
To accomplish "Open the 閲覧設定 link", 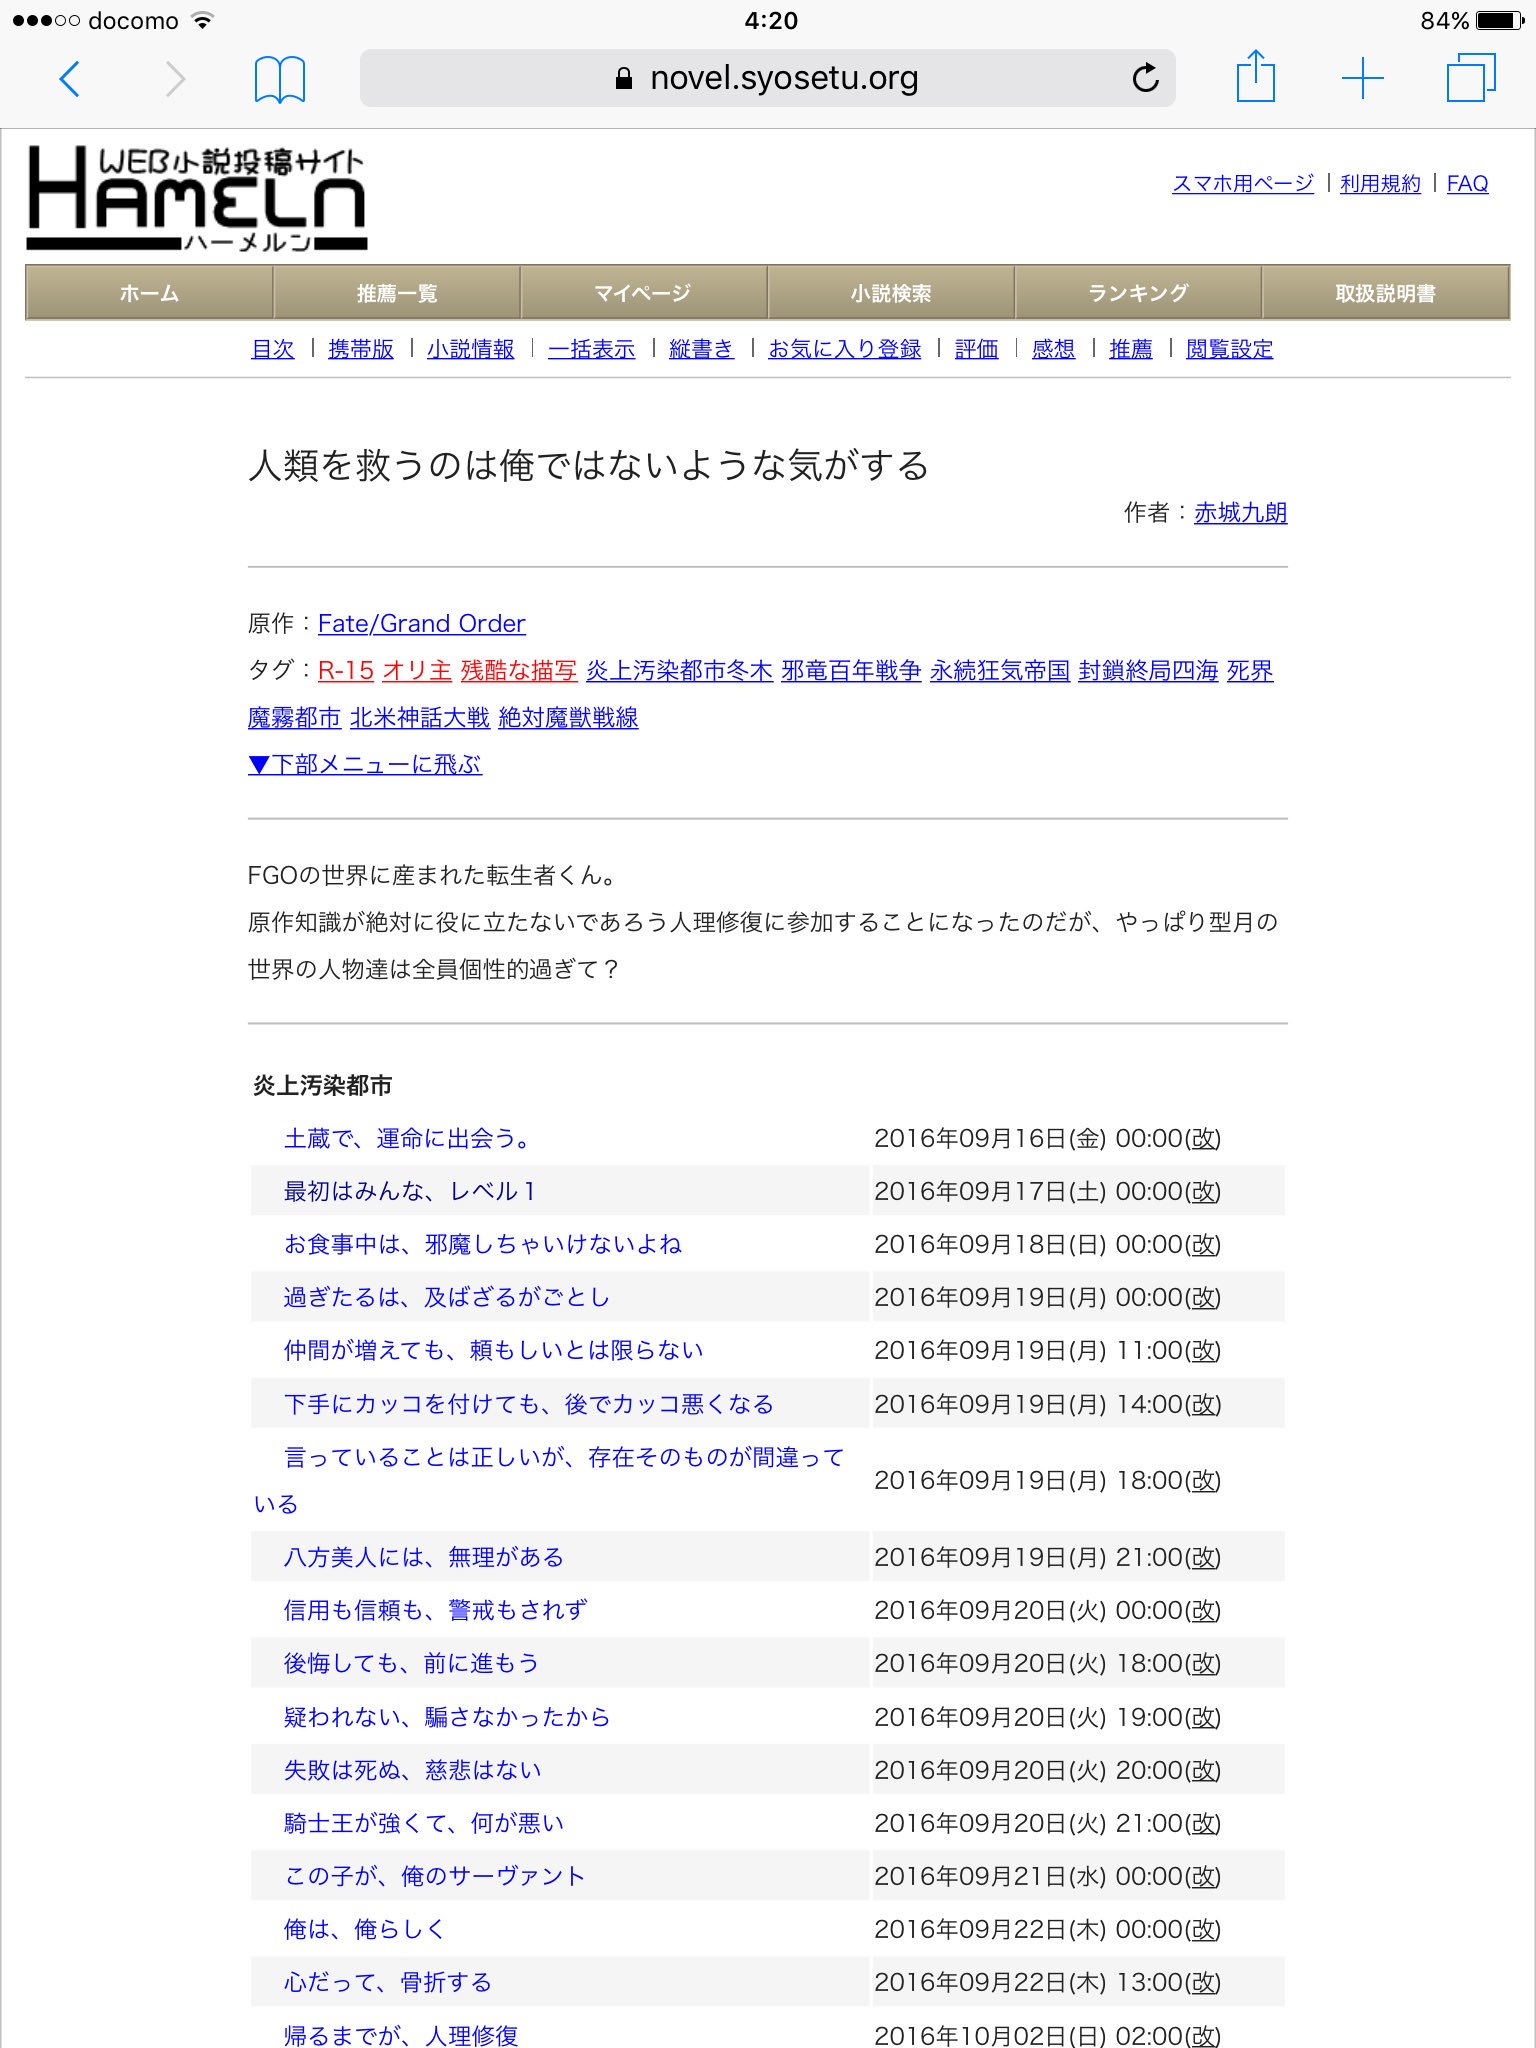I will [1229, 349].
